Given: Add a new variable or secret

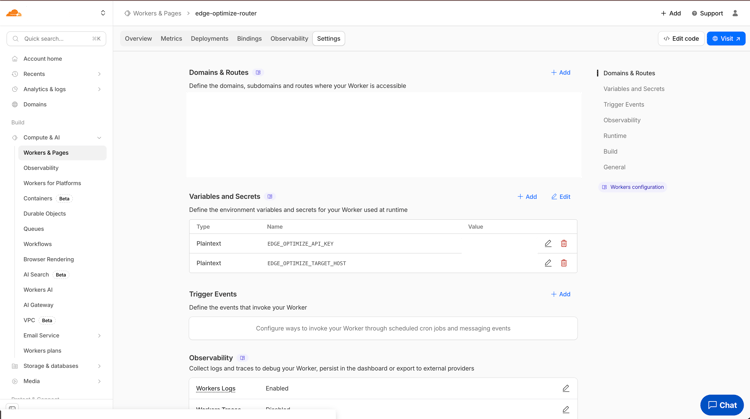Looking at the screenshot, I should coord(527,197).
